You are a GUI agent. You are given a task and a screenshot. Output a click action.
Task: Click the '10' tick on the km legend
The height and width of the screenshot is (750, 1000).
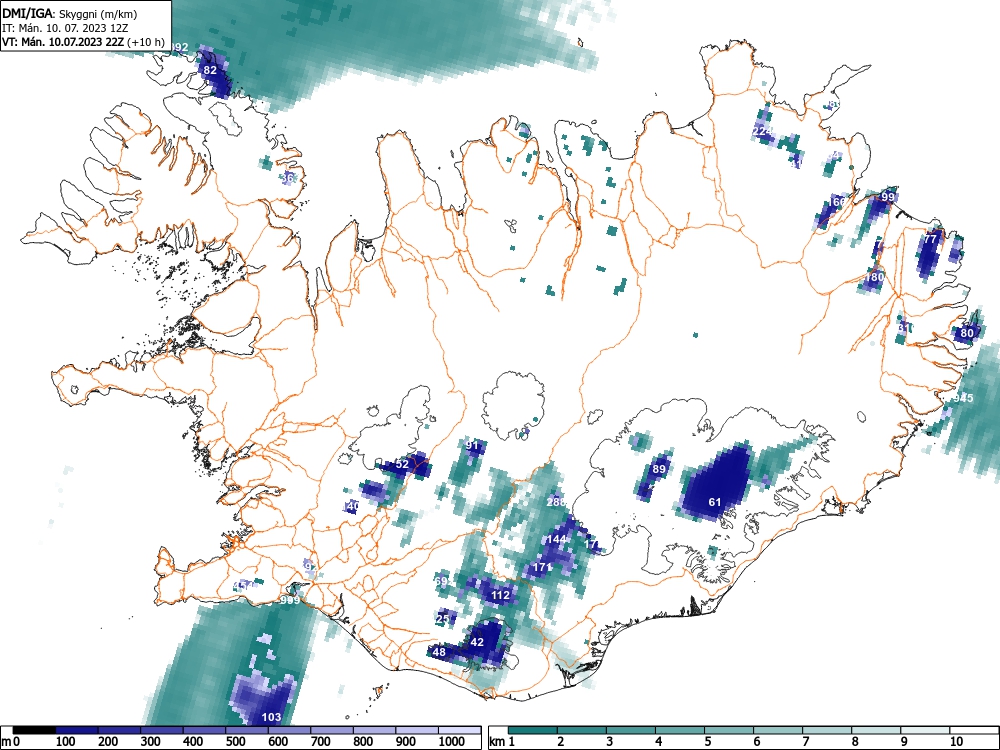click(x=955, y=742)
